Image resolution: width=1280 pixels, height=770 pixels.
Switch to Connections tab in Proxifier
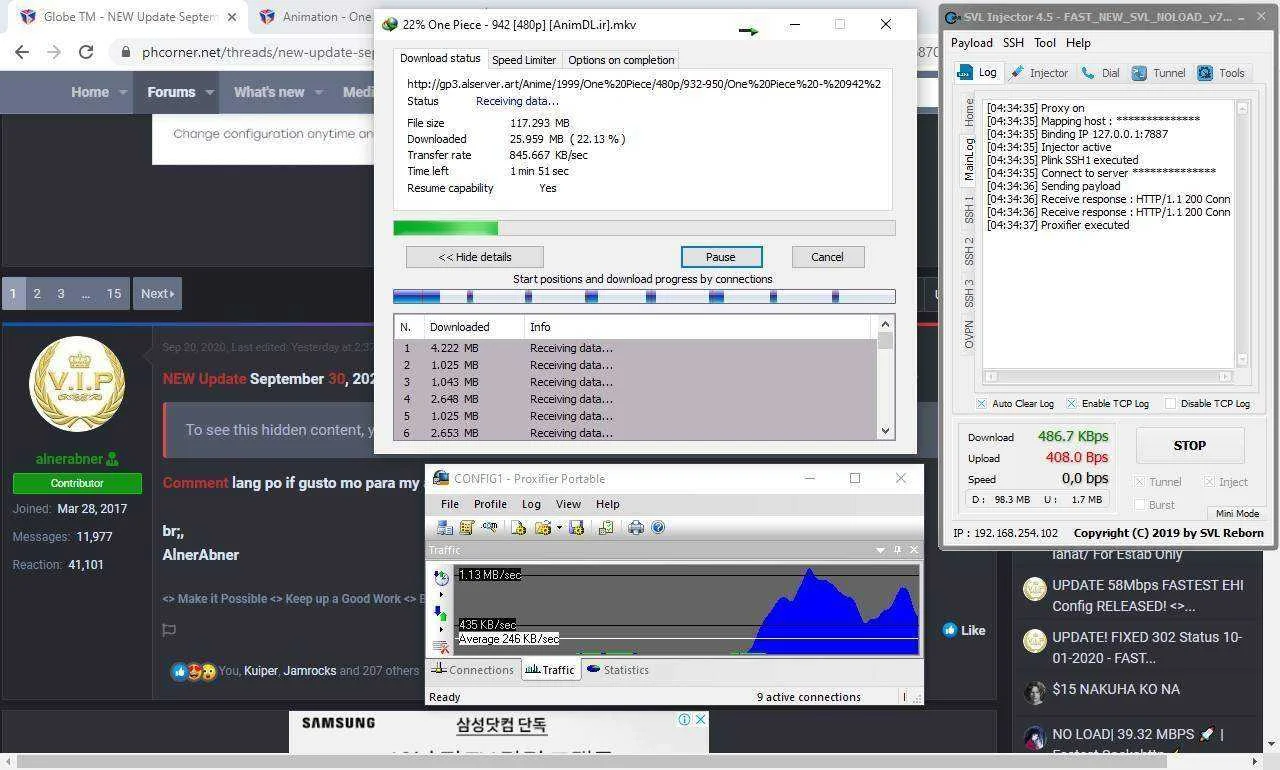(473, 670)
